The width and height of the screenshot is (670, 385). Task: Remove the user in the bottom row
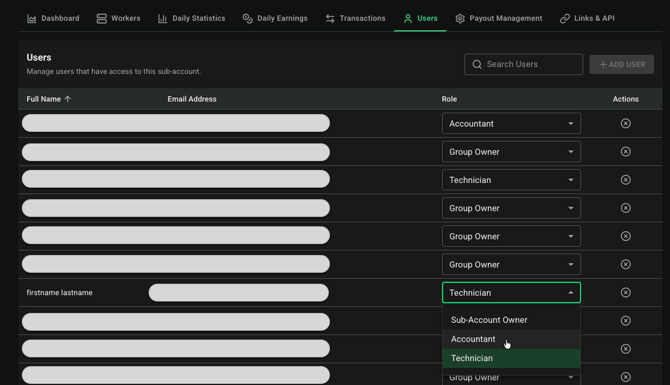pos(626,377)
